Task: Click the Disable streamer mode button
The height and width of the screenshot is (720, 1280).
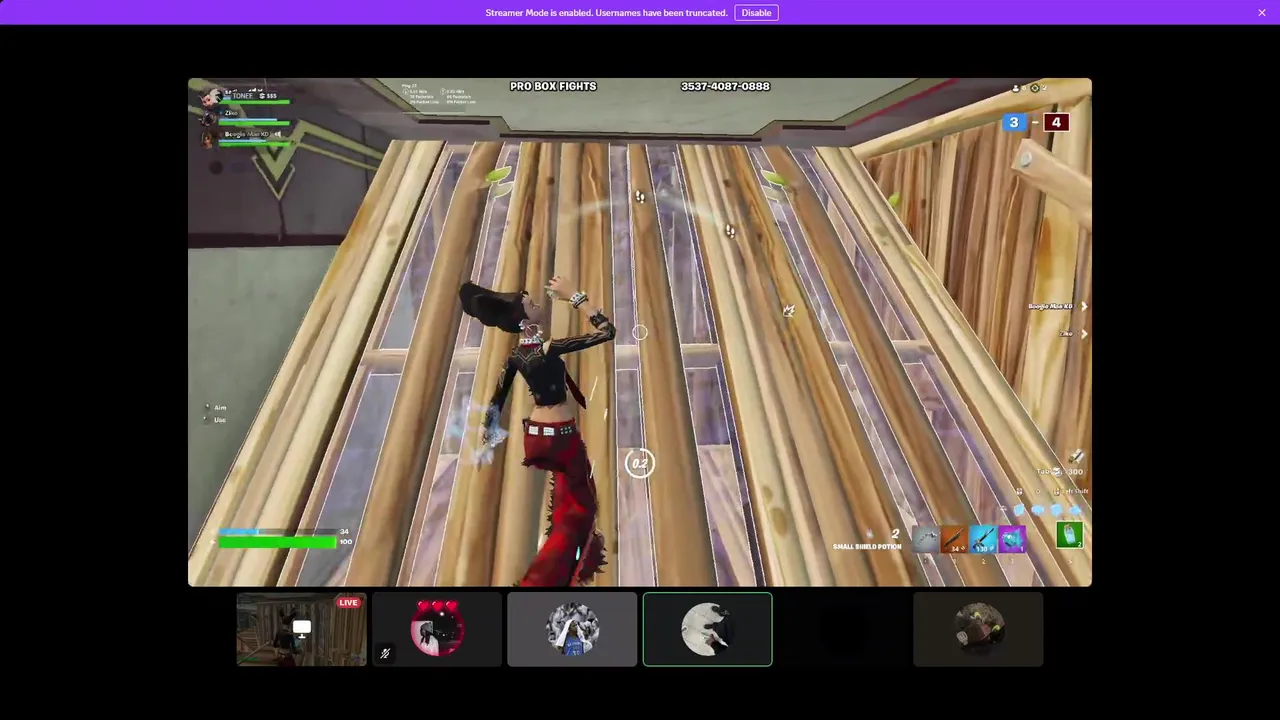Action: [756, 13]
